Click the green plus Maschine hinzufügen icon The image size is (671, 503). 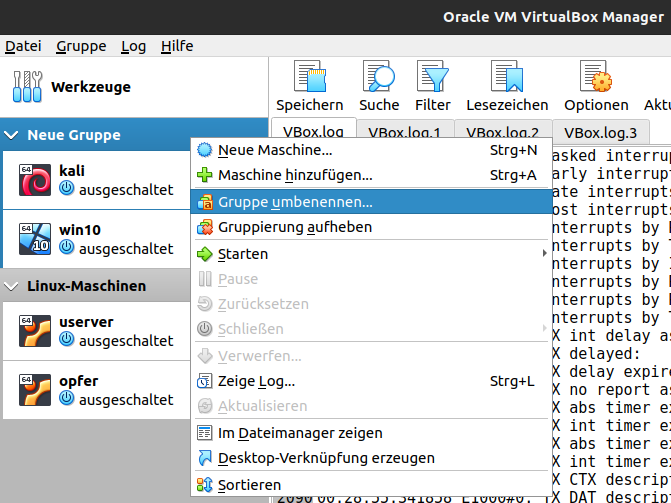coord(205,175)
